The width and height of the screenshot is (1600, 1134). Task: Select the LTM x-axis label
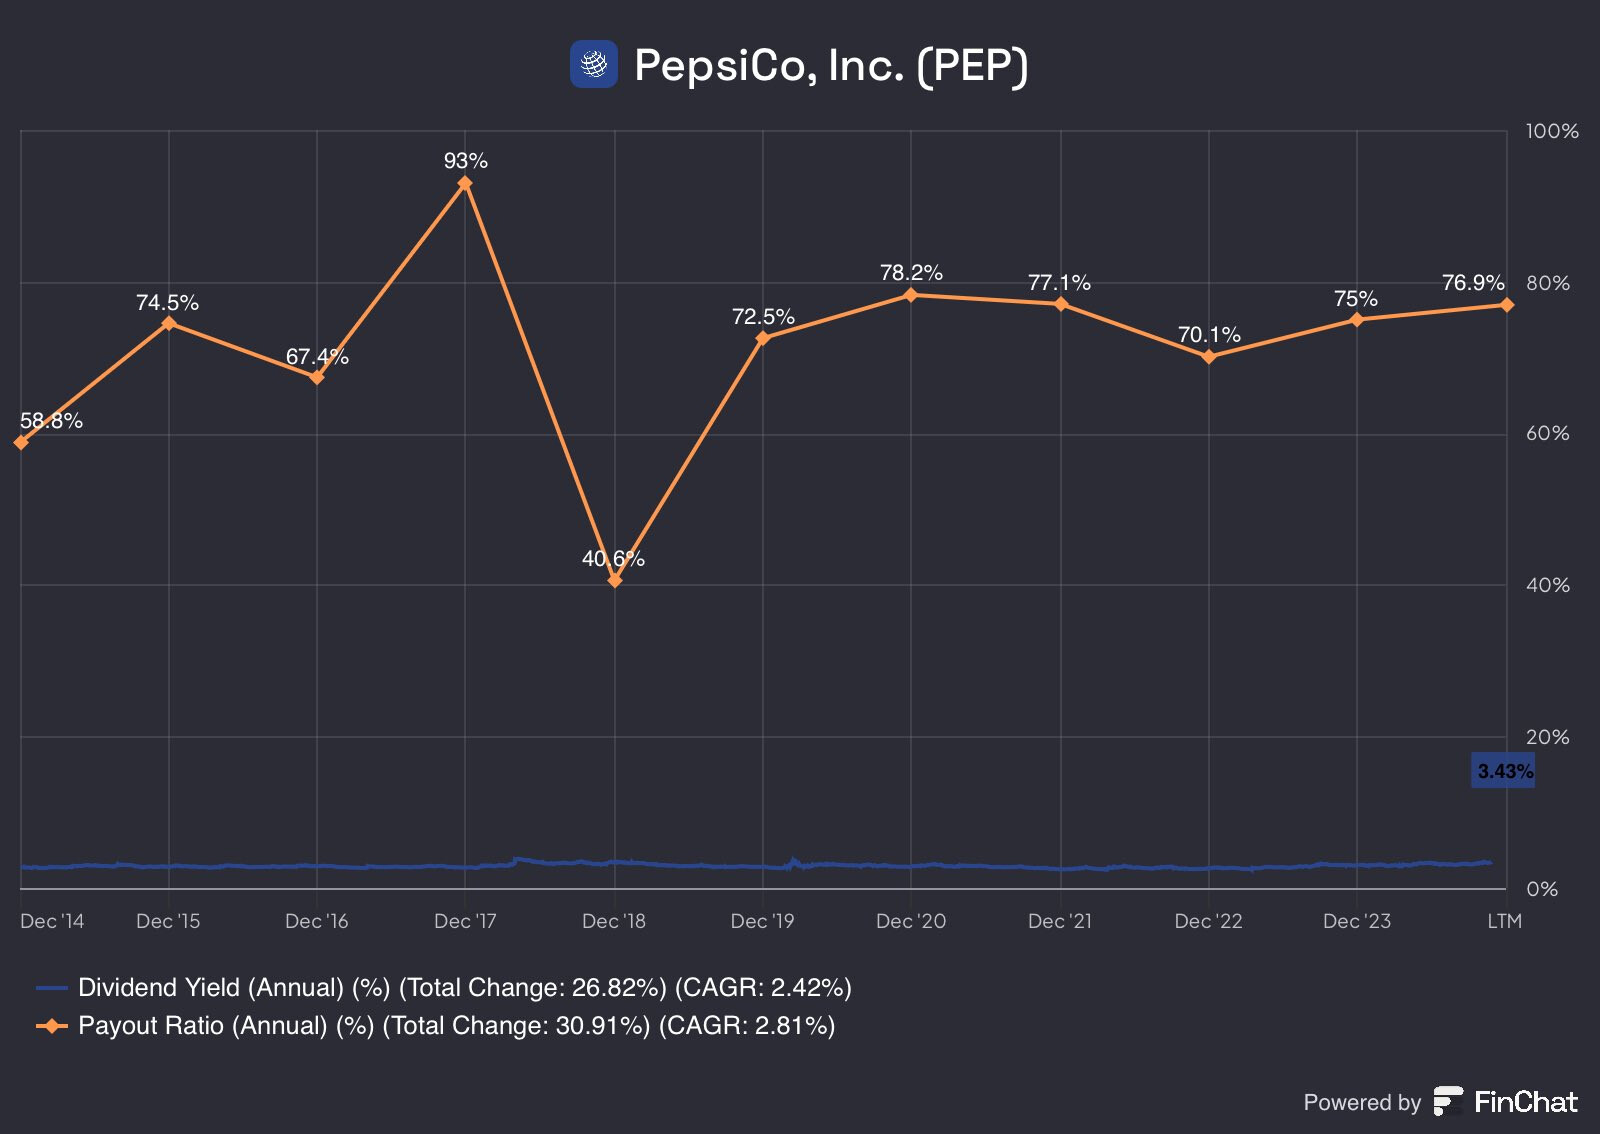(1504, 921)
